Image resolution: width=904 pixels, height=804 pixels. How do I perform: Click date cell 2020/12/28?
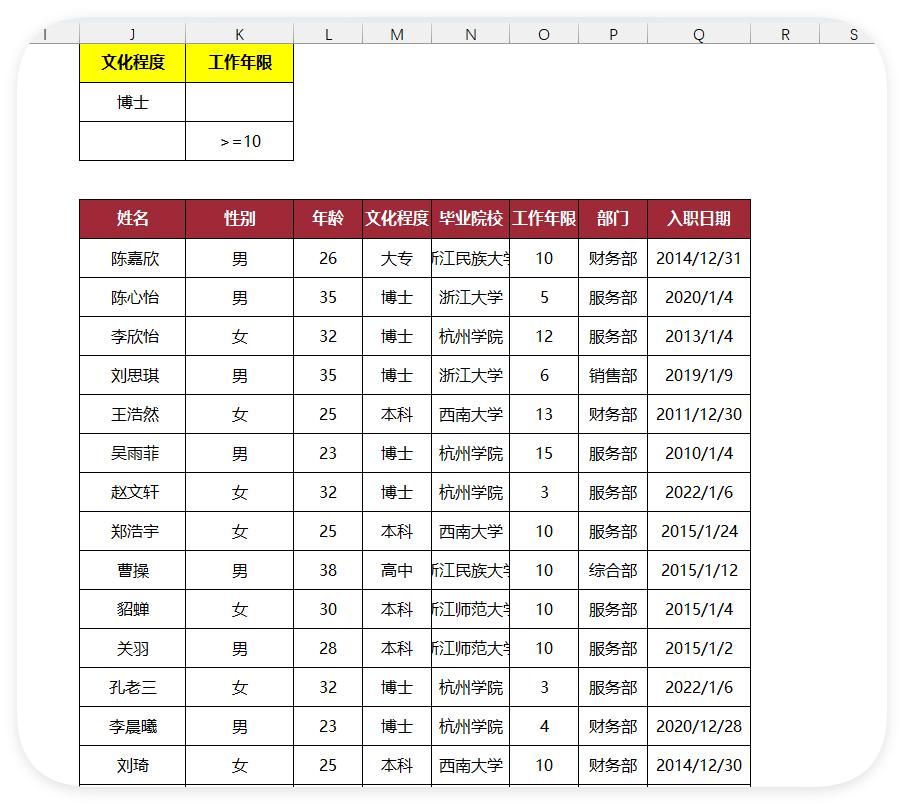pyautogui.click(x=699, y=726)
